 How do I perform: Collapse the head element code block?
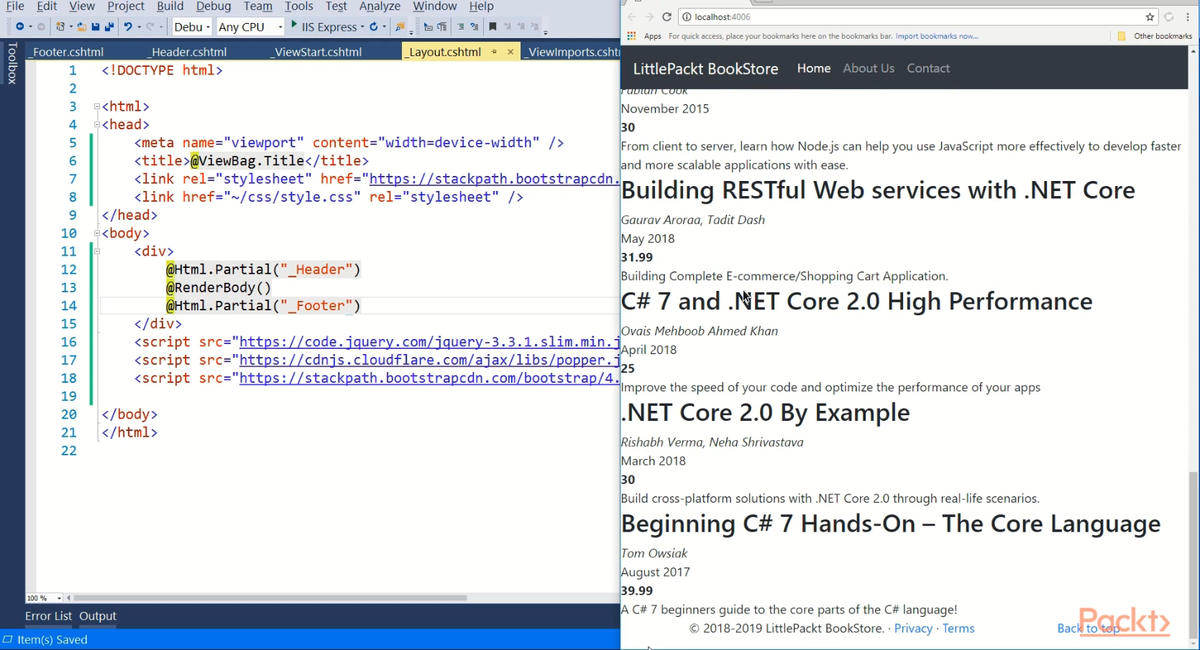[96, 124]
